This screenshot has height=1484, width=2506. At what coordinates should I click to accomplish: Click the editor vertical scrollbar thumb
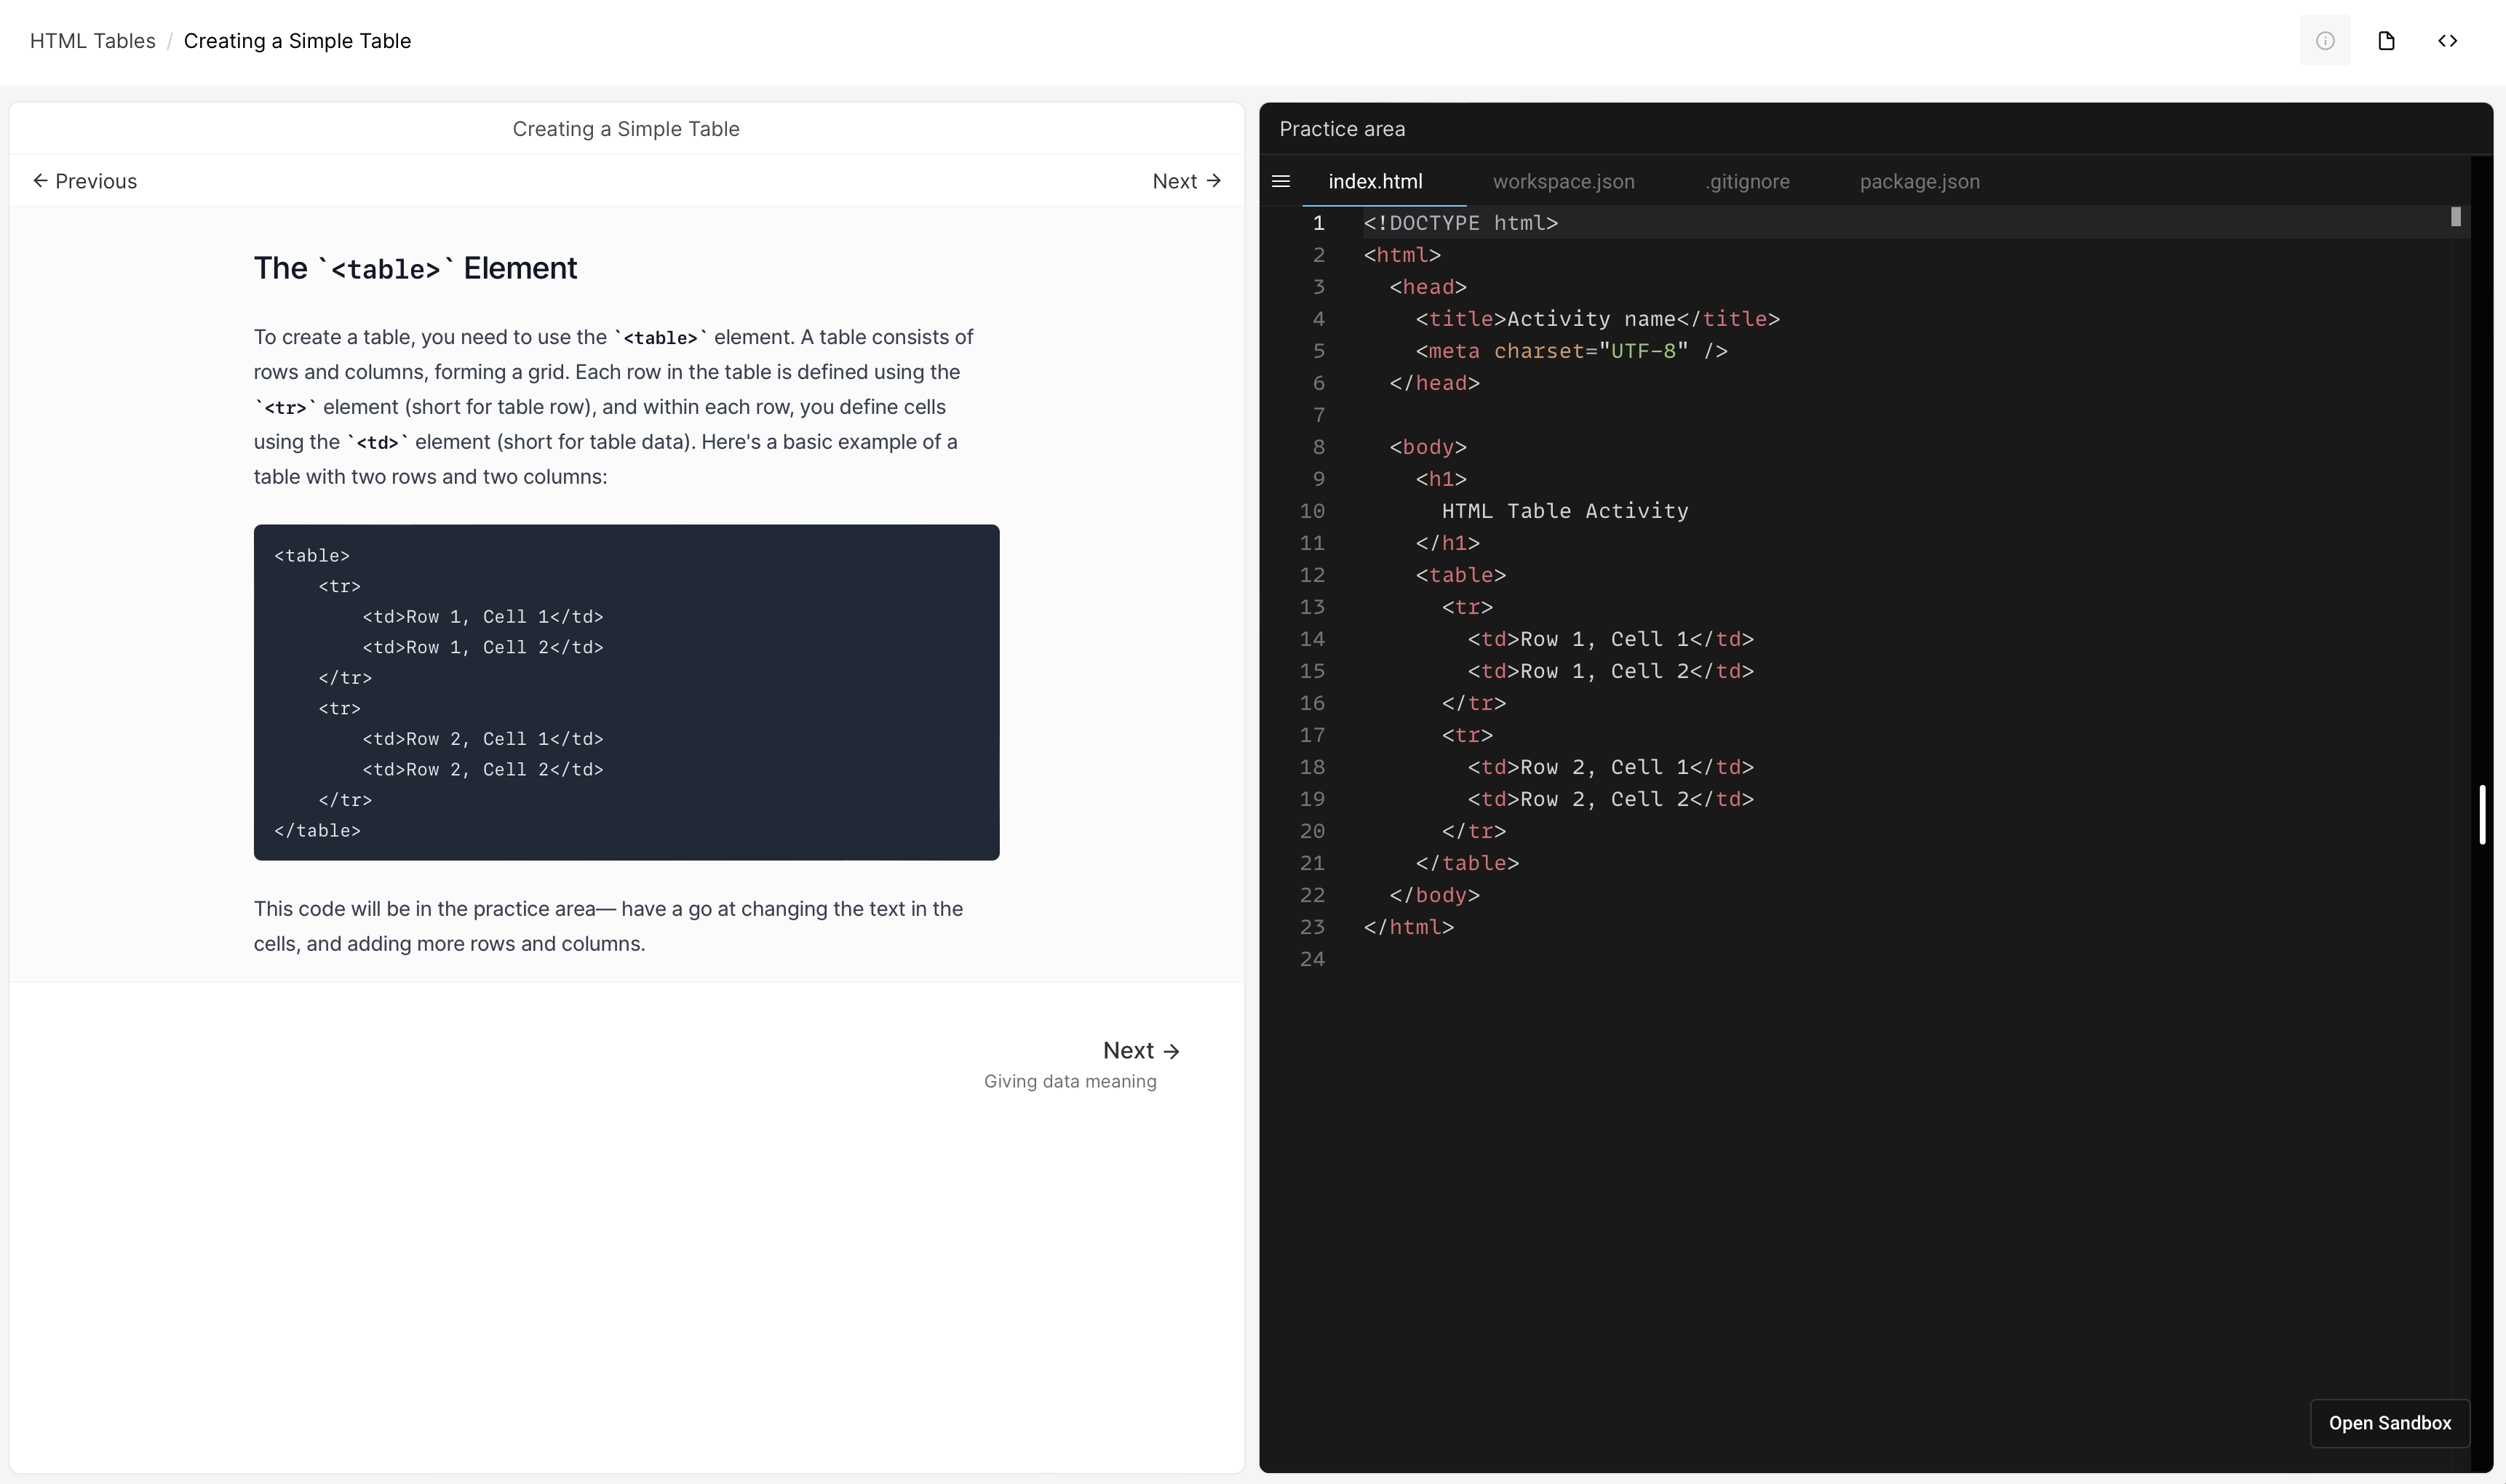click(x=2482, y=815)
